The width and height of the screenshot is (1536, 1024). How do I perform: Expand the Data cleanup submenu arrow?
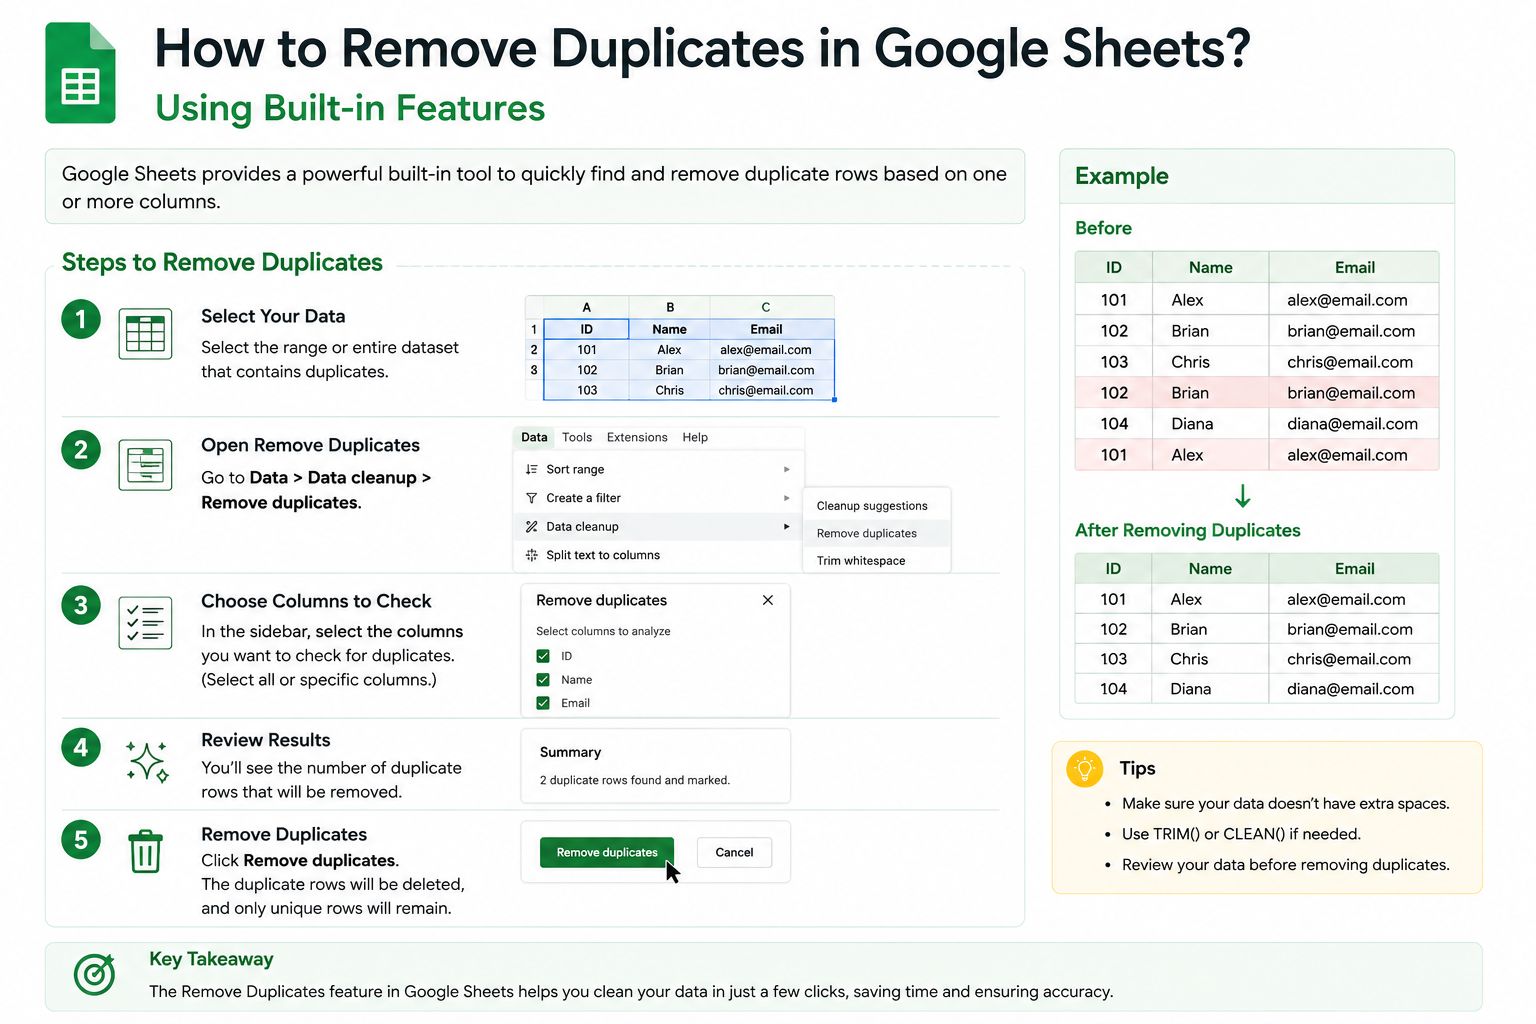click(787, 527)
